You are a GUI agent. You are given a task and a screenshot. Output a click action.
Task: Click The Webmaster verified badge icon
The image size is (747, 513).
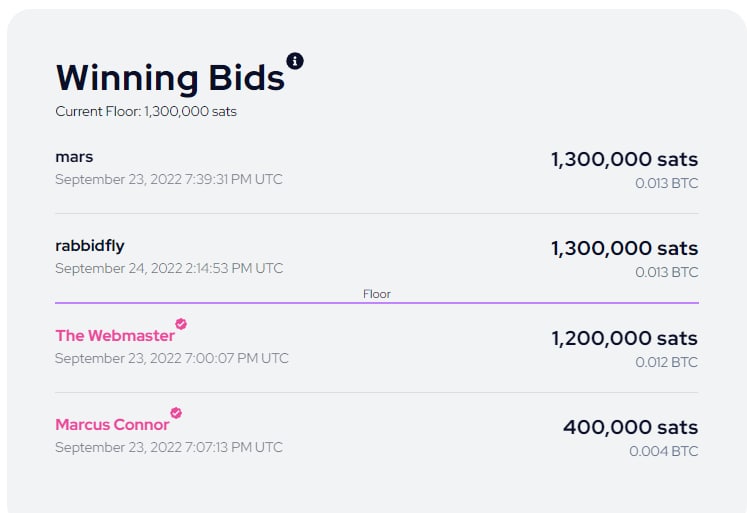(181, 324)
